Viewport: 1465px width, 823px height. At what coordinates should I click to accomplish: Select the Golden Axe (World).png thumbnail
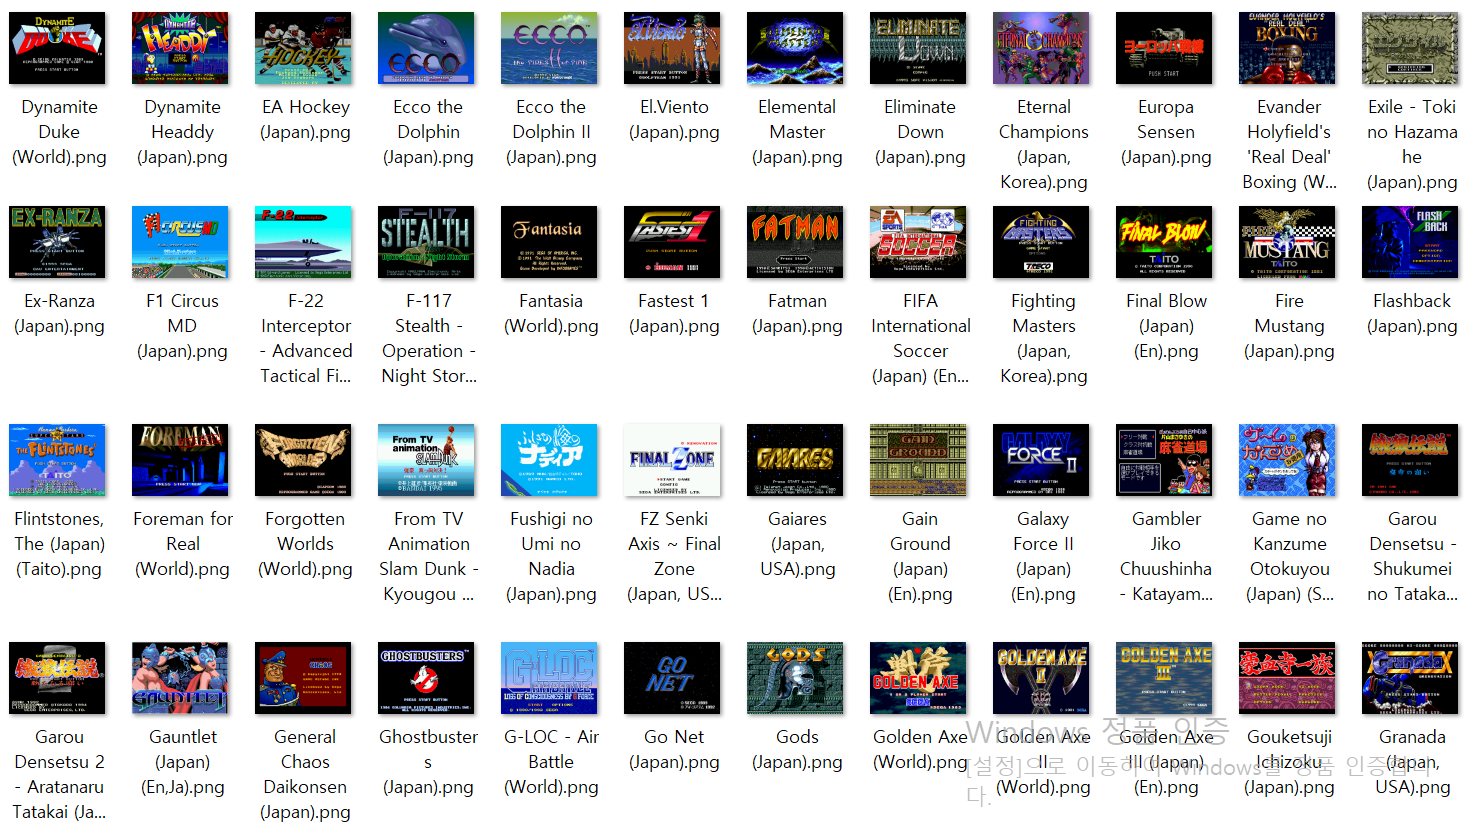point(918,678)
